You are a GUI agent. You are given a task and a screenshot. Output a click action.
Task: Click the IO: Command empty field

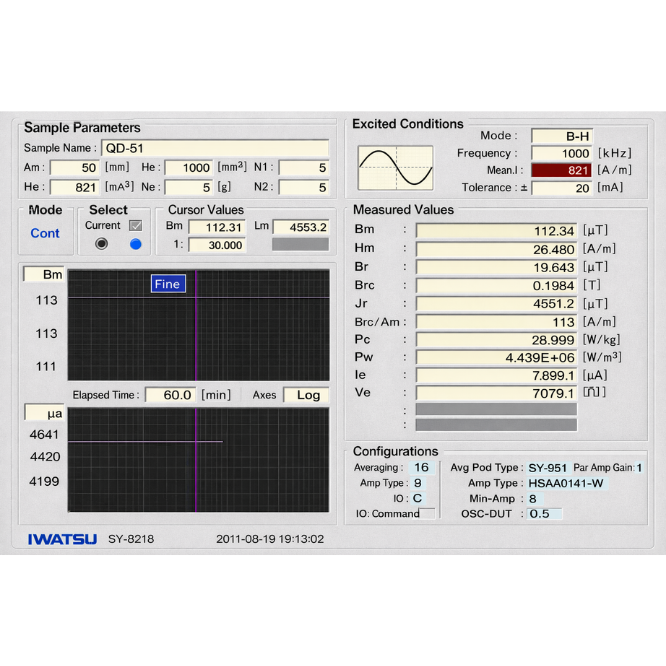[427, 514]
